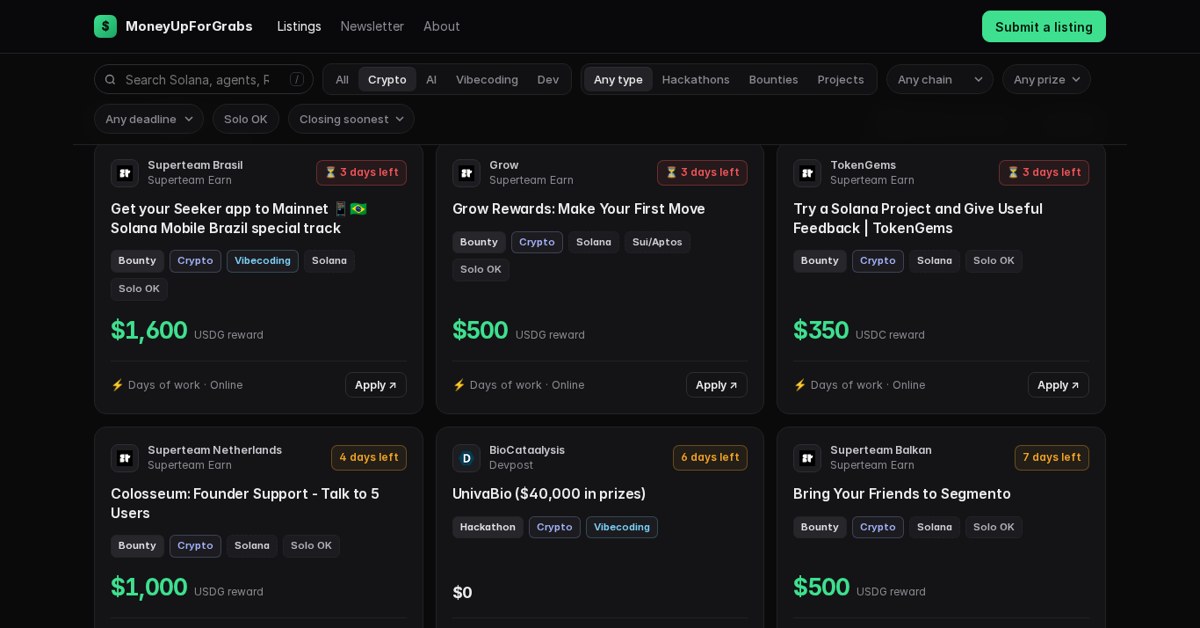
Task: Select the Any type tab
Action: tap(618, 79)
